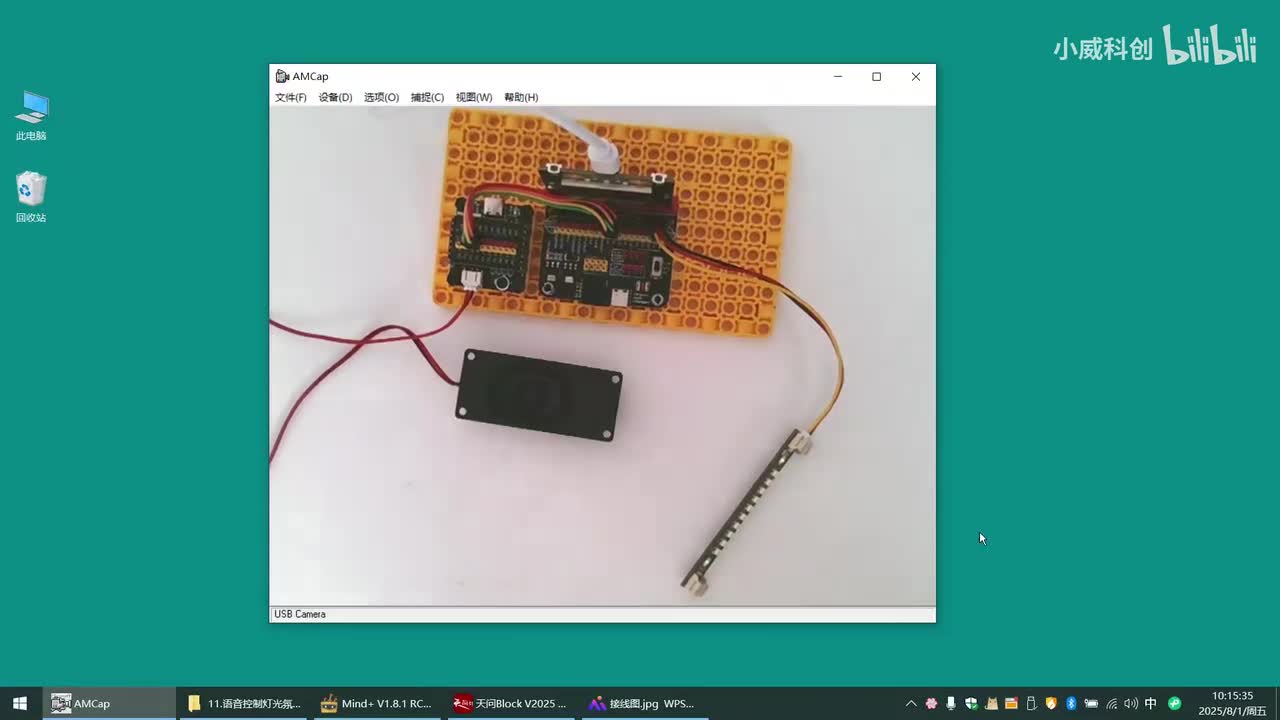Open the 选项(O) menu in AMCap
This screenshot has height=720, width=1280.
coord(381,97)
